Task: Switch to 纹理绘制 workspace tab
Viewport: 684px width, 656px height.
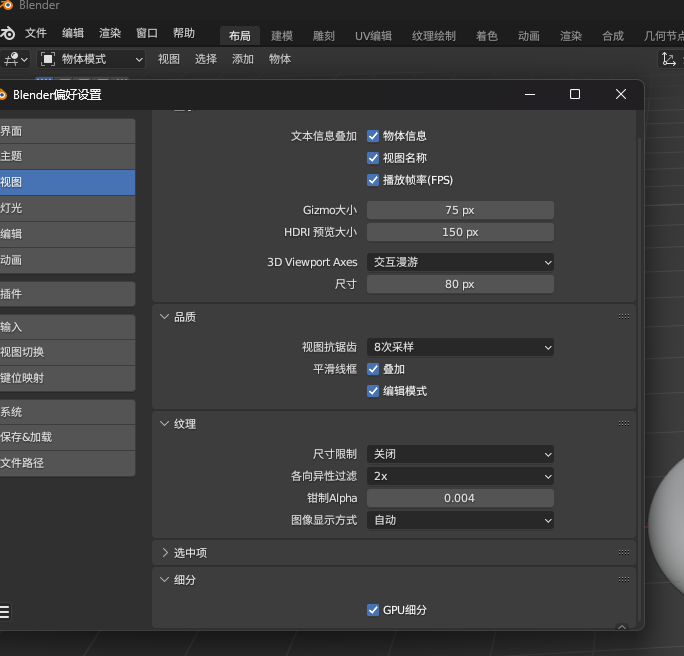Action: coord(434,36)
